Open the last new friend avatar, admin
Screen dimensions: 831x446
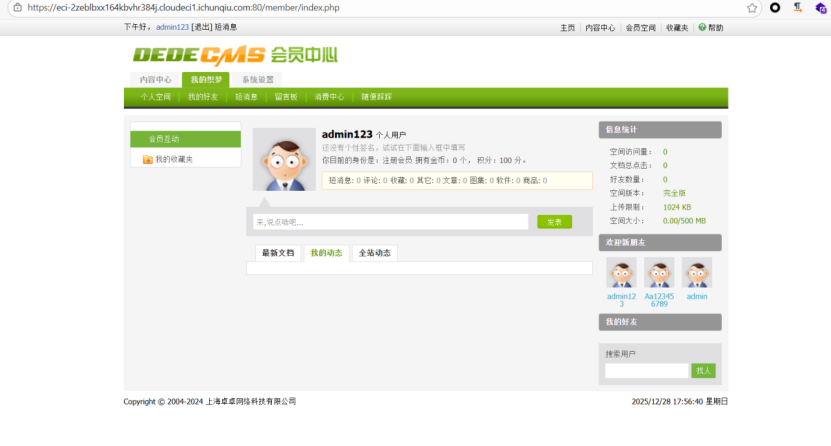[x=697, y=273]
